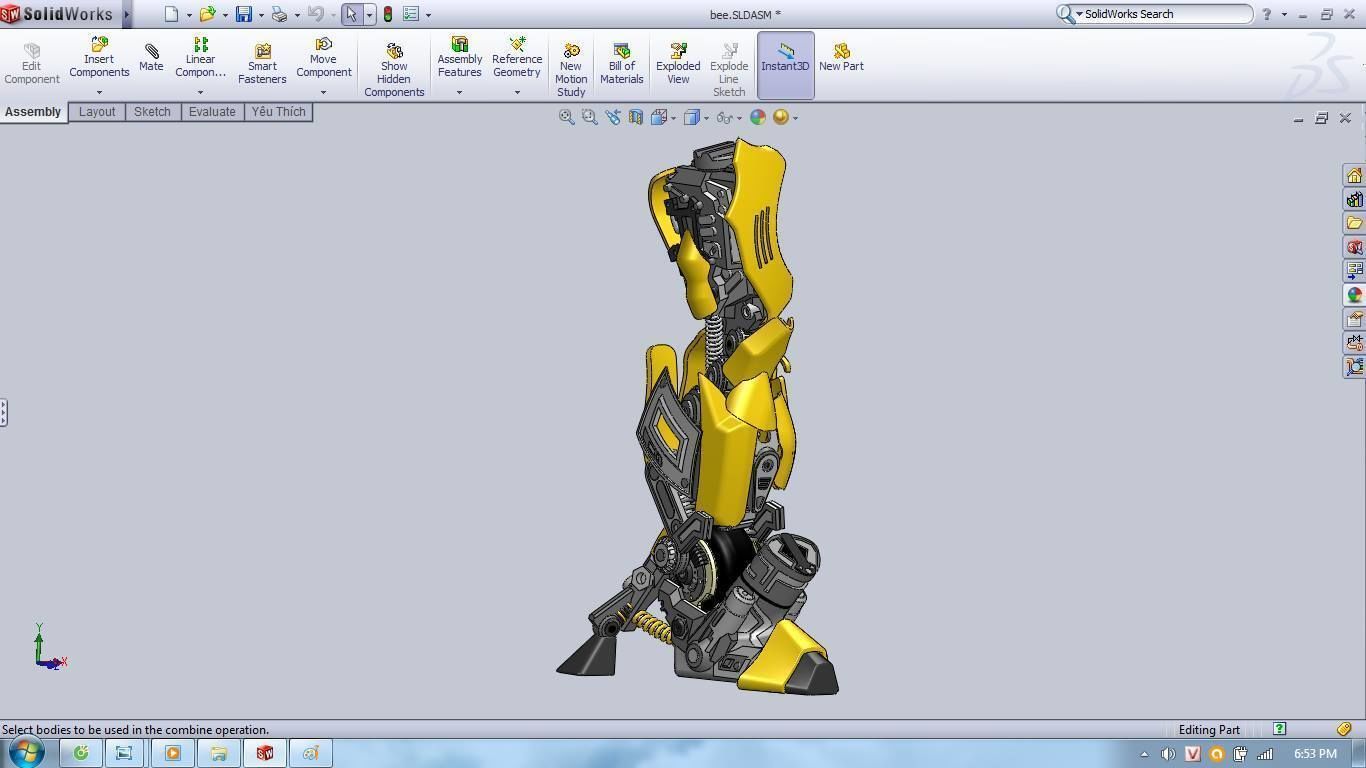Open Appearances color ball icon in task pane
Screen dimensions: 1366x768
(x=1354, y=295)
